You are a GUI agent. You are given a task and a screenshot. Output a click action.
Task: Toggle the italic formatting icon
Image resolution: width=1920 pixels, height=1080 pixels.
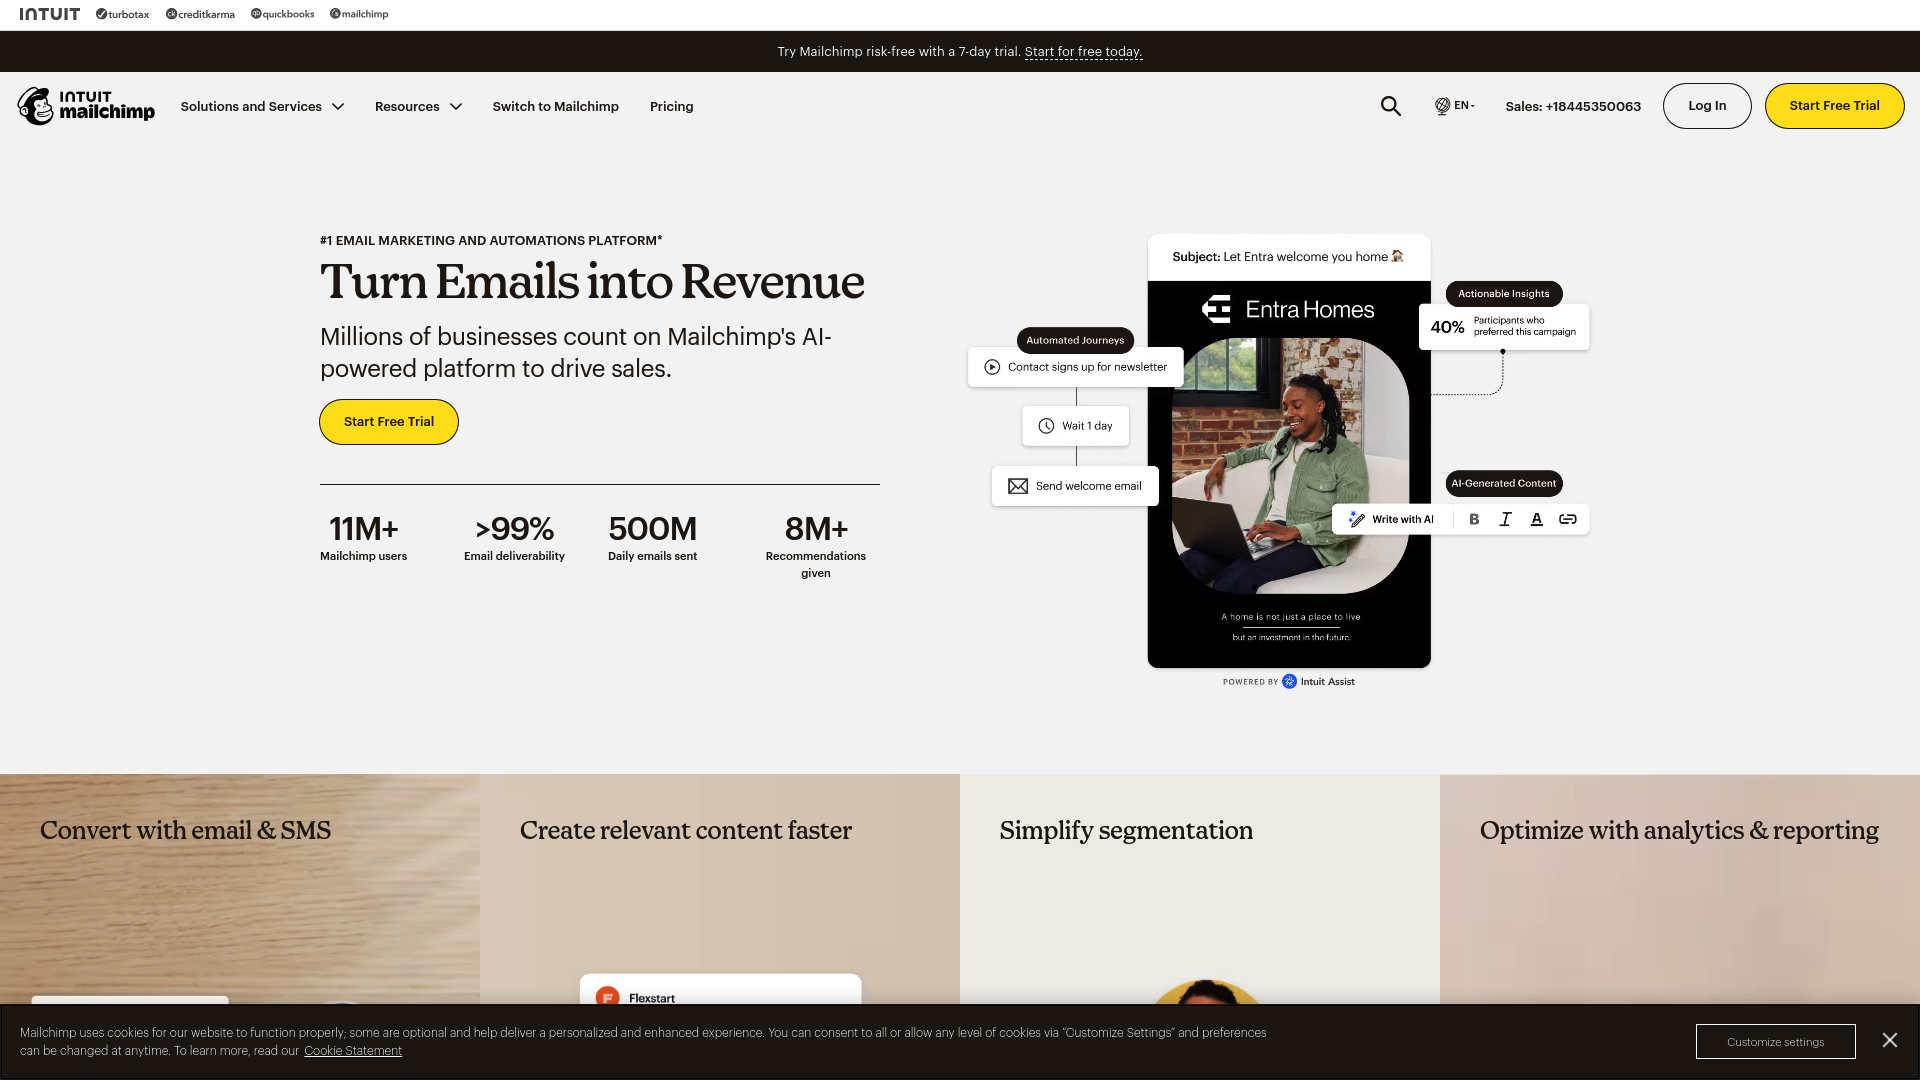[1505, 519]
